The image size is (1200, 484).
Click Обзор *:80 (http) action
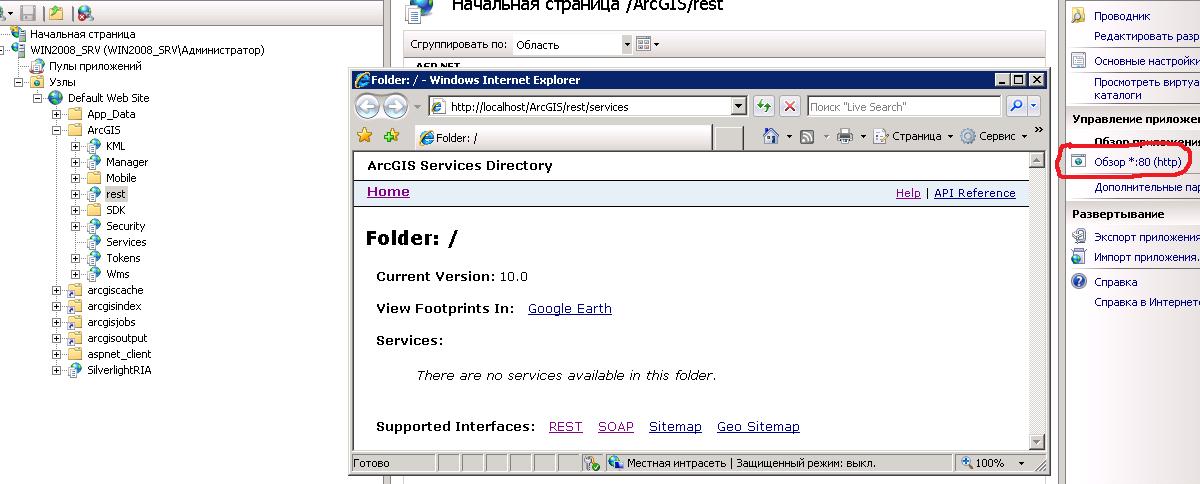[x=1138, y=161]
